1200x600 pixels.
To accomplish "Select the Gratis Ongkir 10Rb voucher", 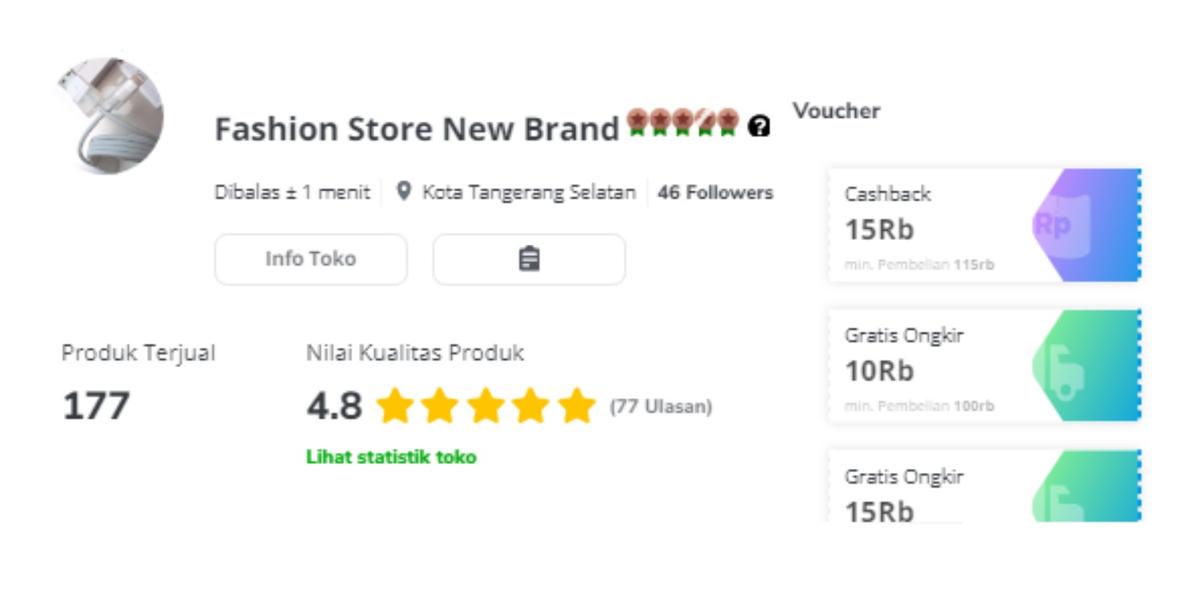I will [930, 366].
